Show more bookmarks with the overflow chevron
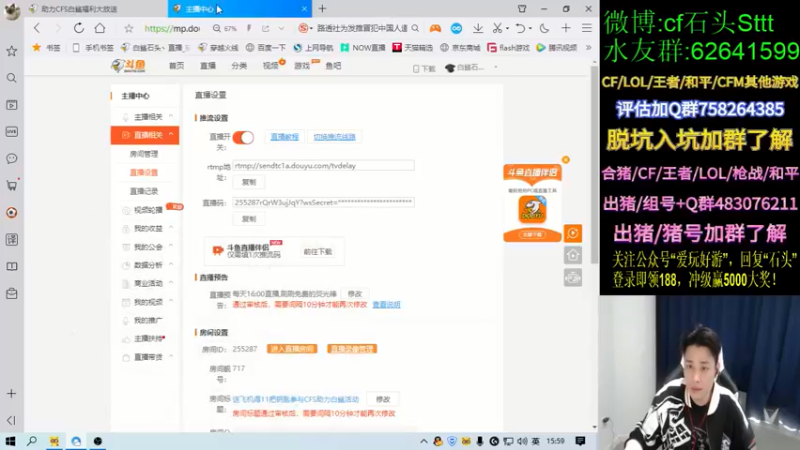 point(588,47)
